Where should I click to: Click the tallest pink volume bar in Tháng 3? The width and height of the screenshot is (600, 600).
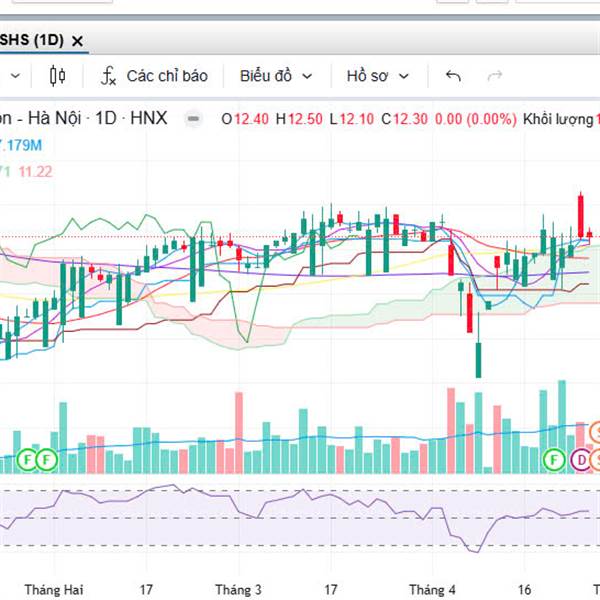239,433
